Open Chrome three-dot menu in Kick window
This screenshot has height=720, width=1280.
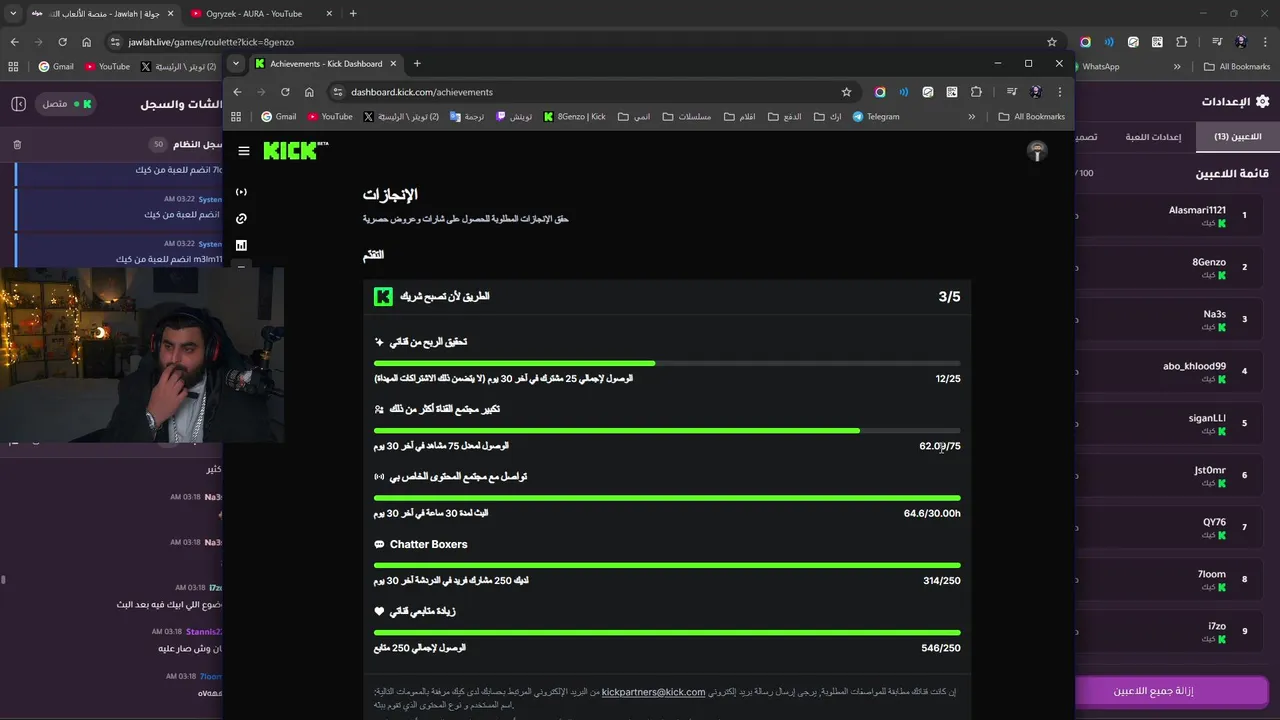tap(1060, 92)
